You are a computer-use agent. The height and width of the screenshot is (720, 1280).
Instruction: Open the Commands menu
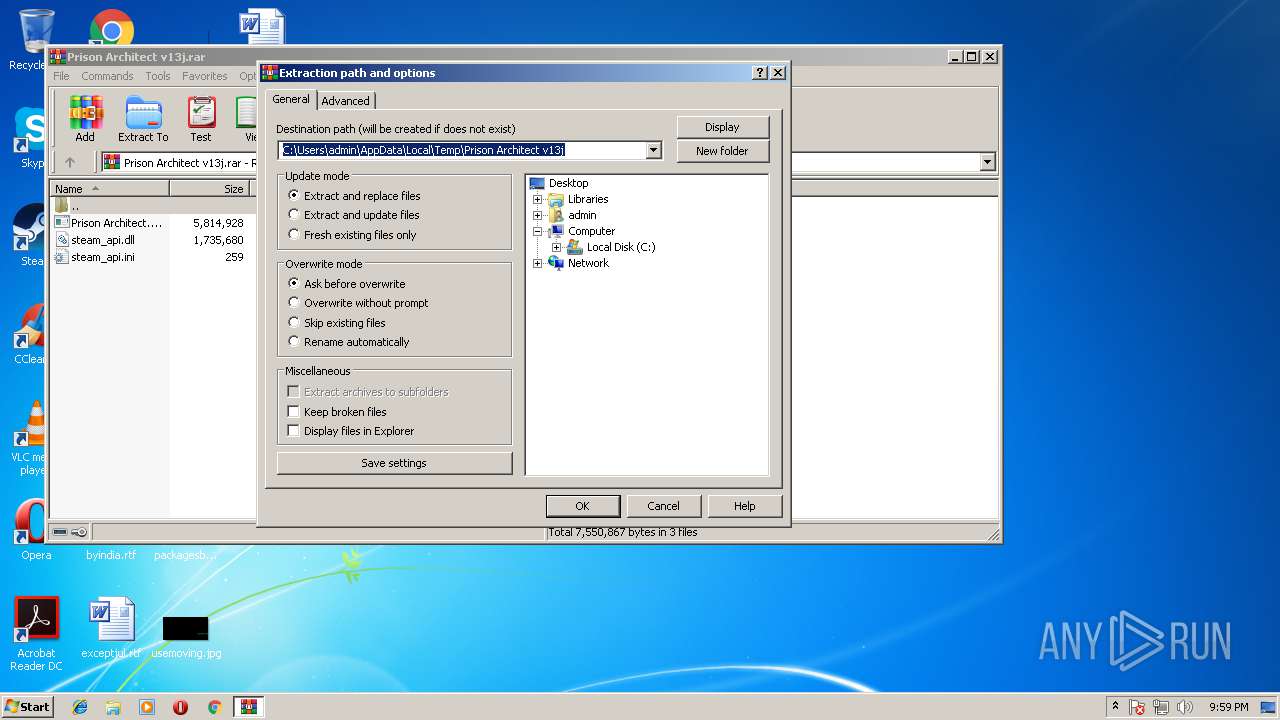[x=107, y=76]
